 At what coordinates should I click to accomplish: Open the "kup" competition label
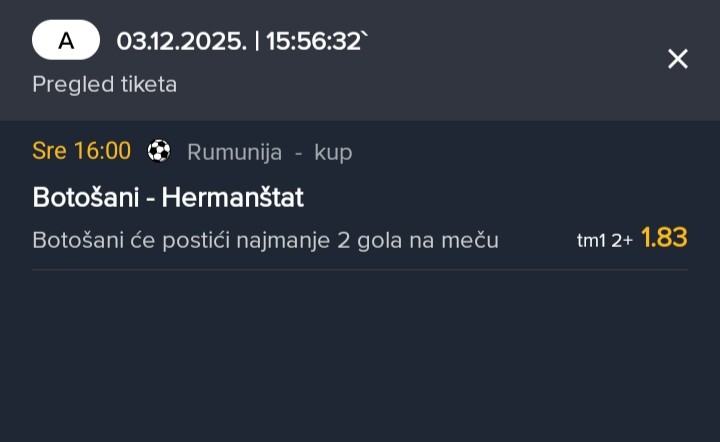[333, 152]
